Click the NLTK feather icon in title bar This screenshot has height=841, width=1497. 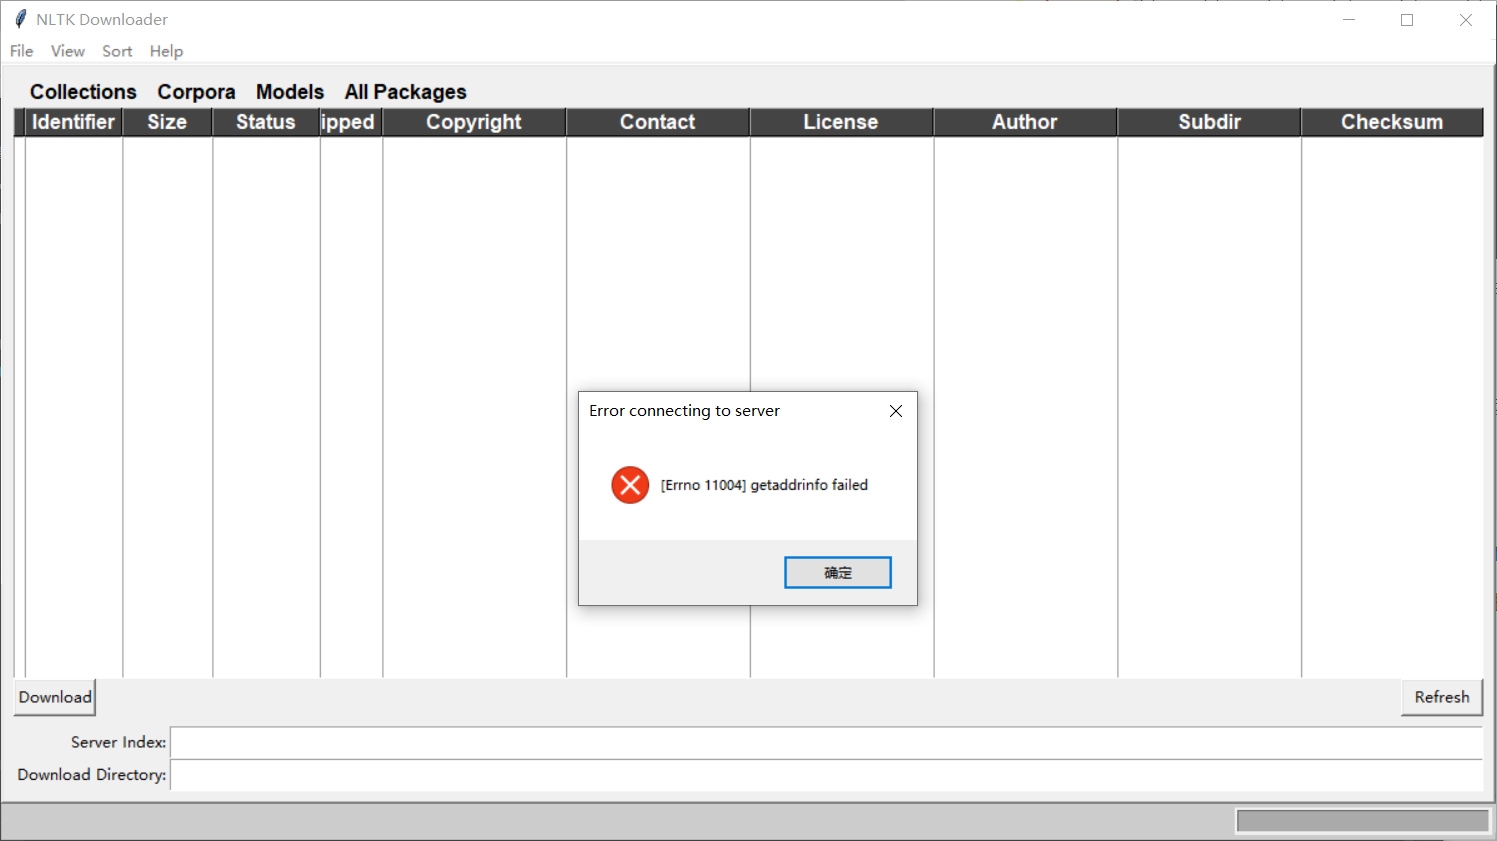tap(20, 19)
